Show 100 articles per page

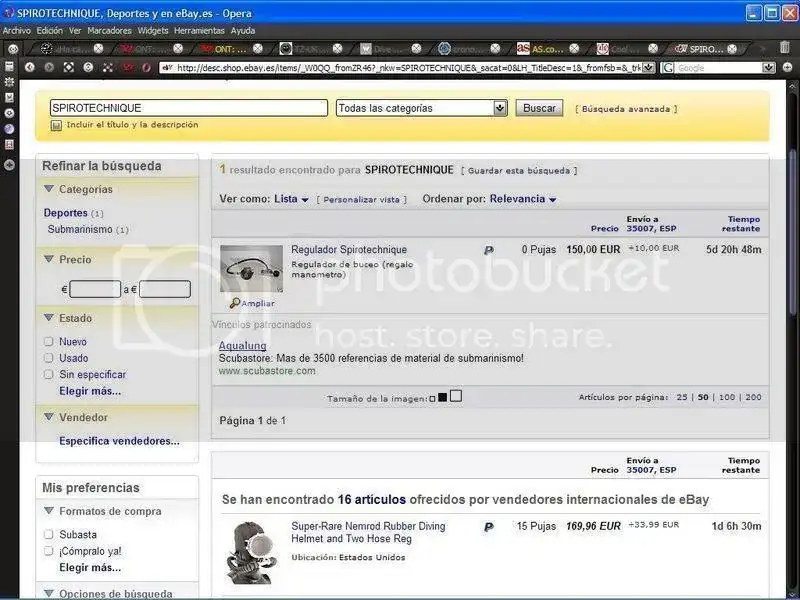[727, 397]
